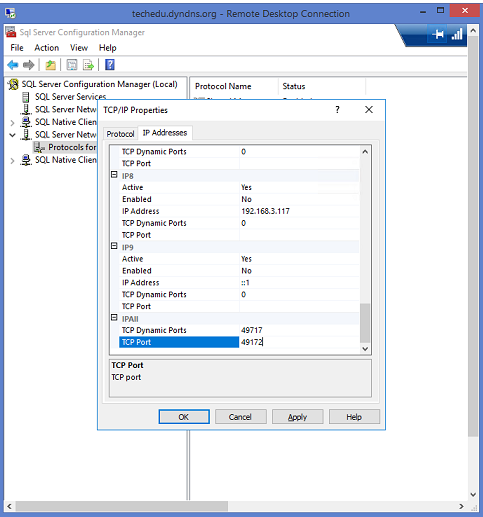Open the File menu
483x517 pixels.
[17, 48]
